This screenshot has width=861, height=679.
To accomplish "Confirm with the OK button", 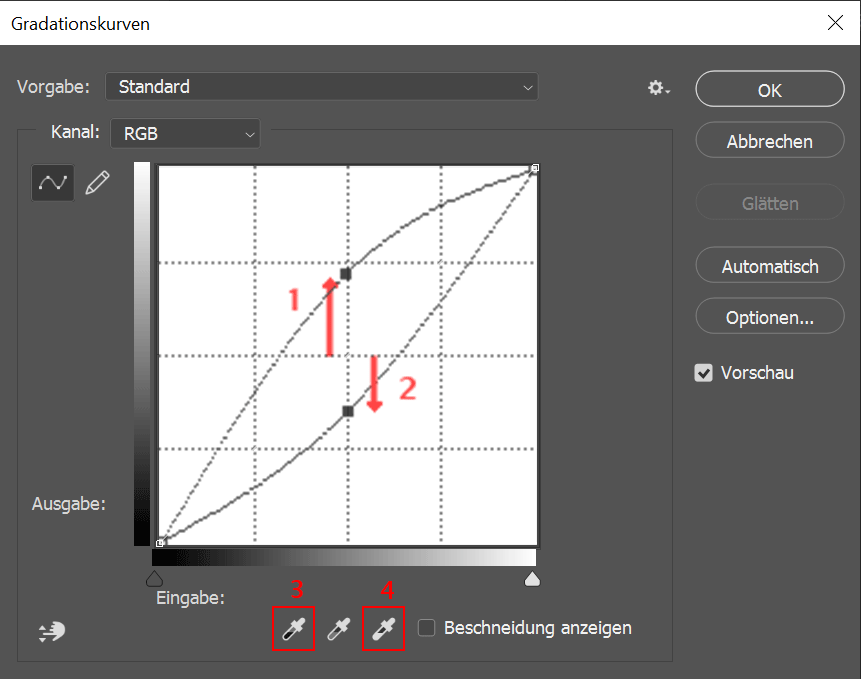I will (770, 89).
